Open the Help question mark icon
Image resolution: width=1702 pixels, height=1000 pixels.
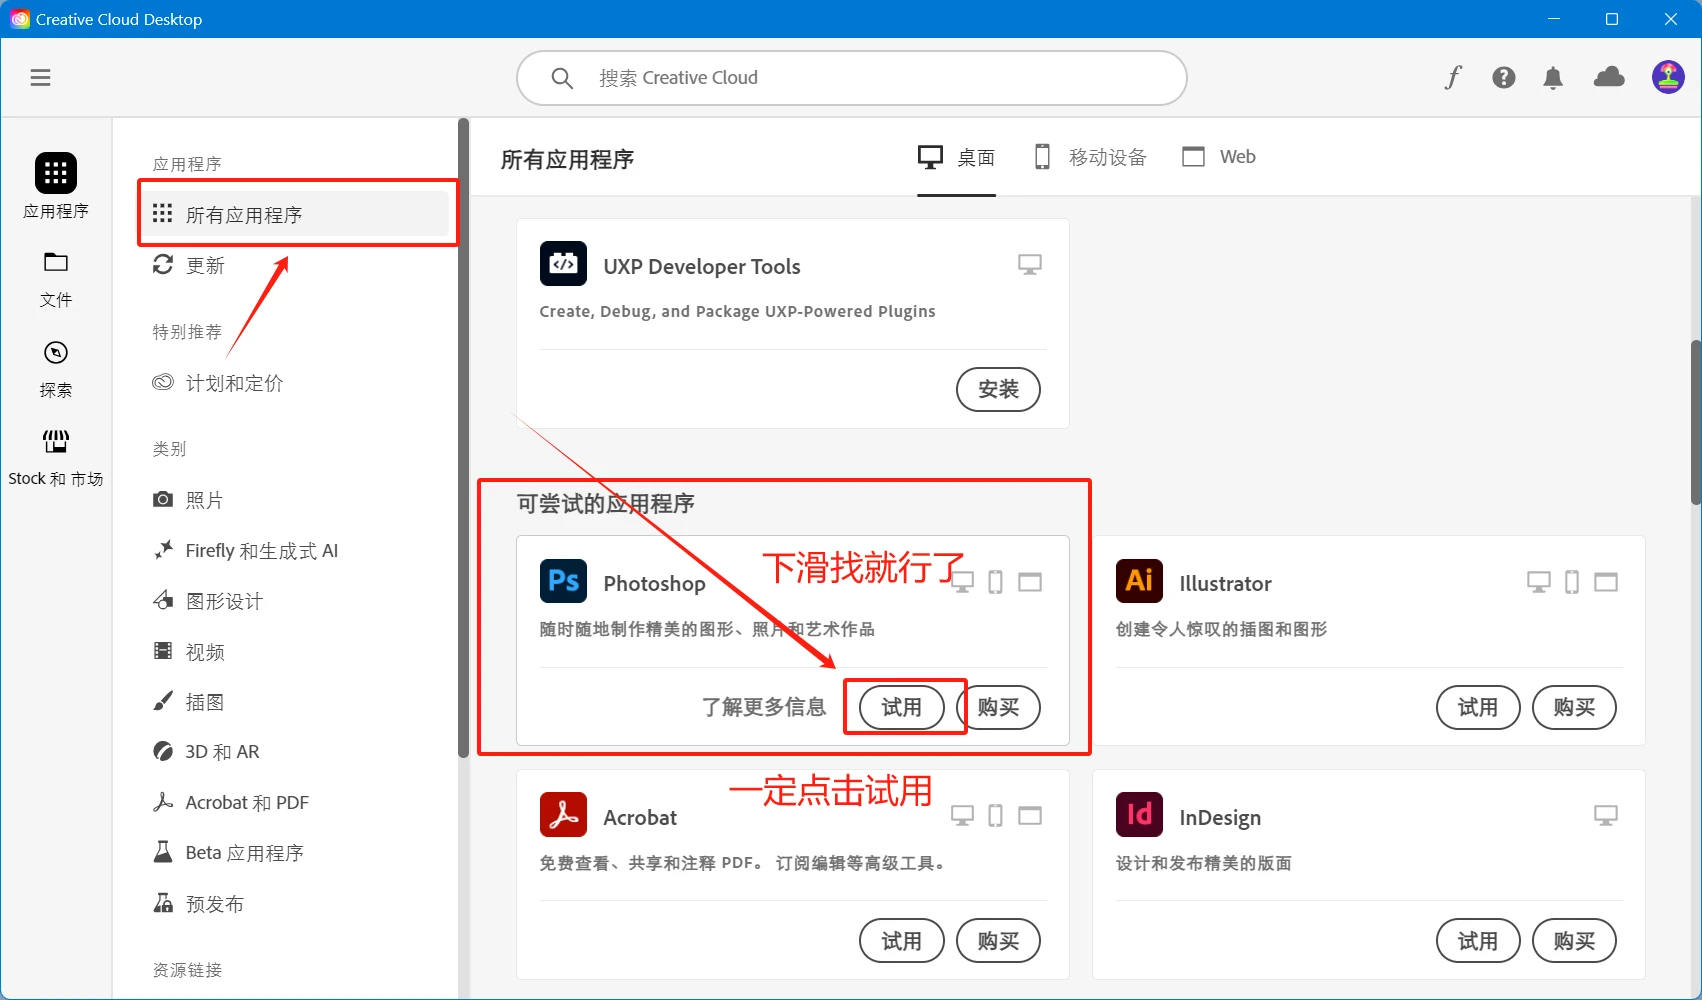click(1504, 78)
